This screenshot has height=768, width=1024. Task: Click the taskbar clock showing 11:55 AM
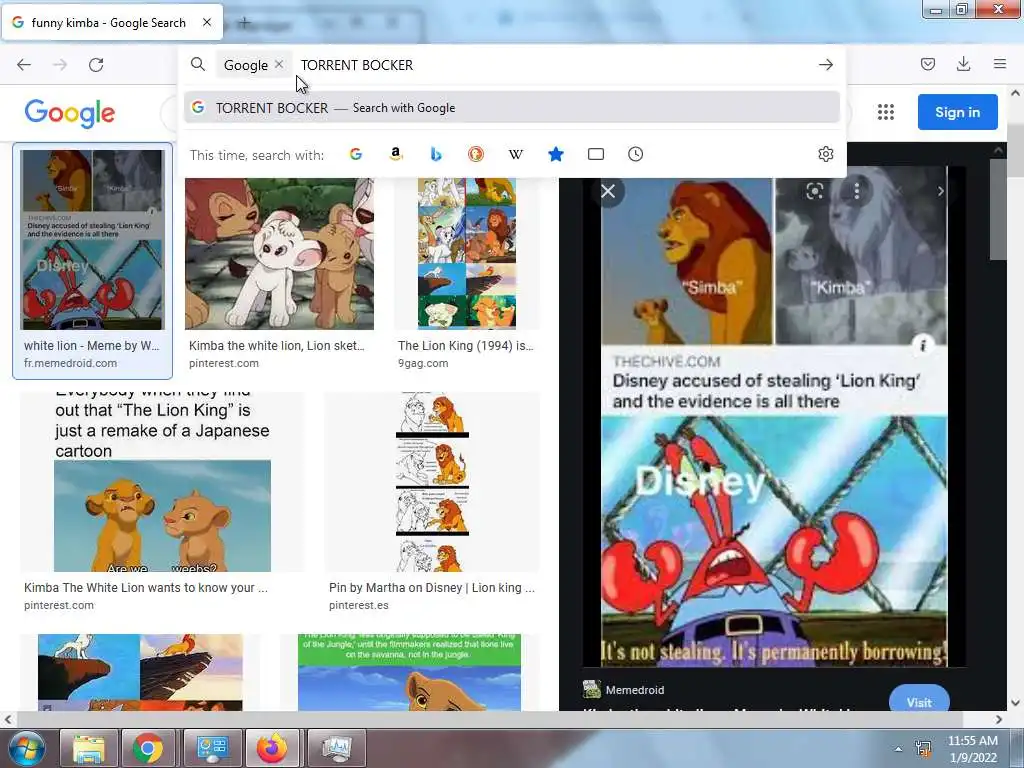click(972, 749)
